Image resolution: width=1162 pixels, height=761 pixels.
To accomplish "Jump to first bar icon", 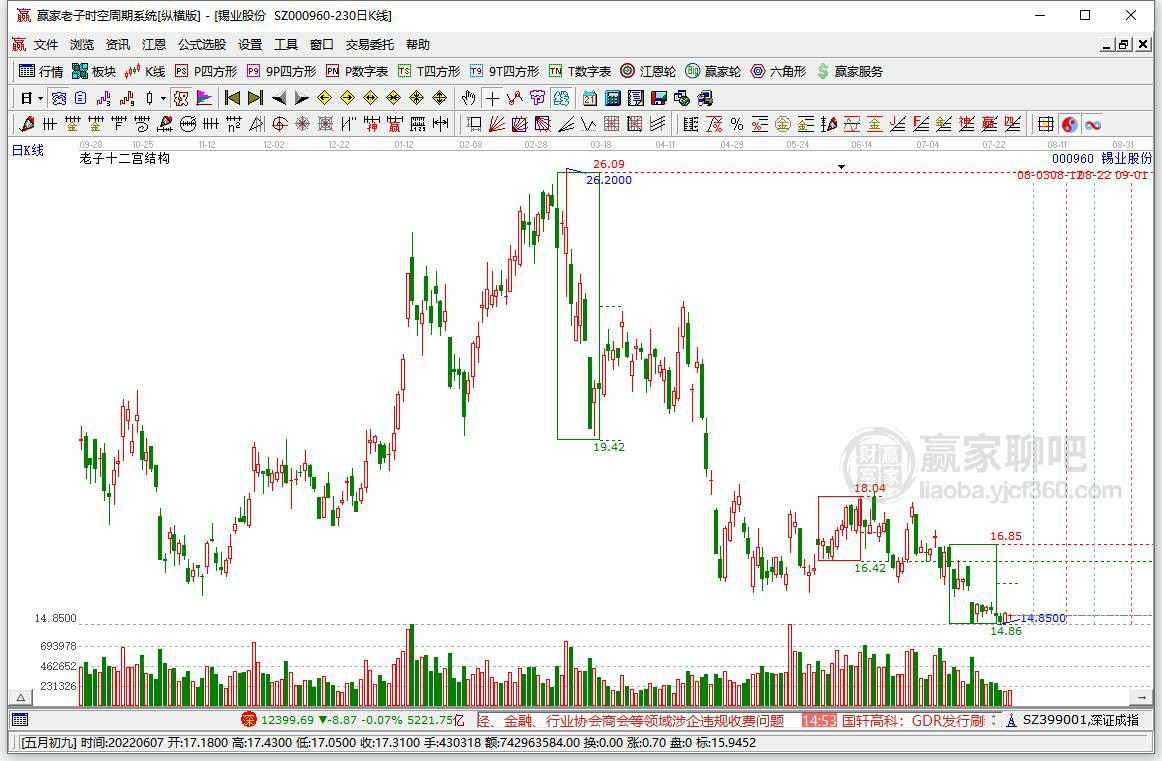I will (x=232, y=98).
